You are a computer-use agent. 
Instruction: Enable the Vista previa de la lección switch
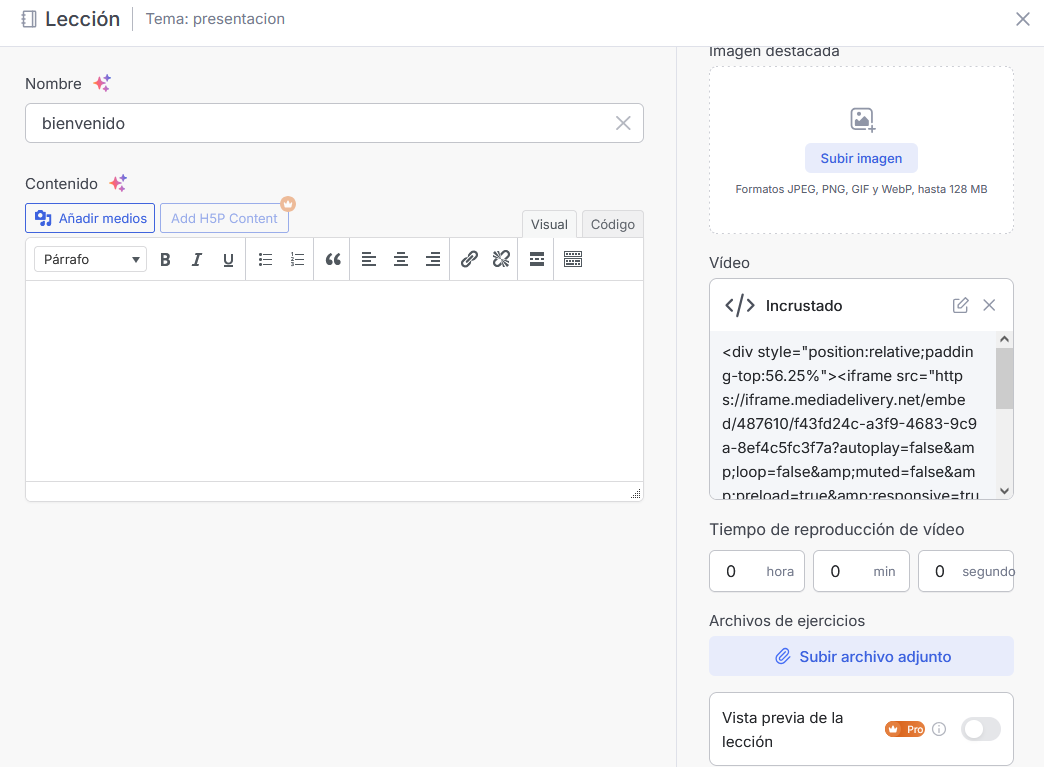pyautogui.click(x=980, y=730)
